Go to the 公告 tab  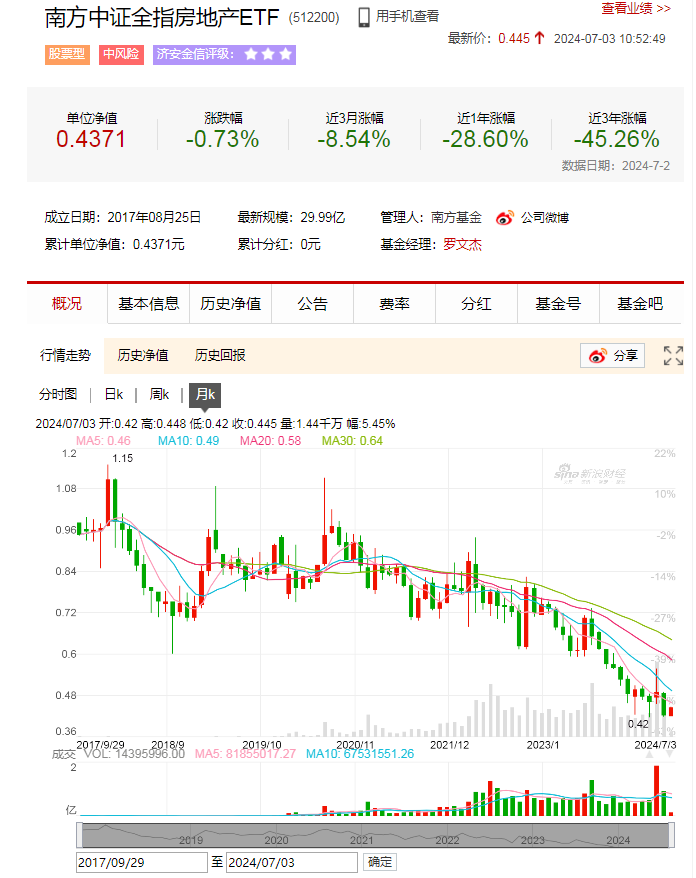(x=312, y=303)
